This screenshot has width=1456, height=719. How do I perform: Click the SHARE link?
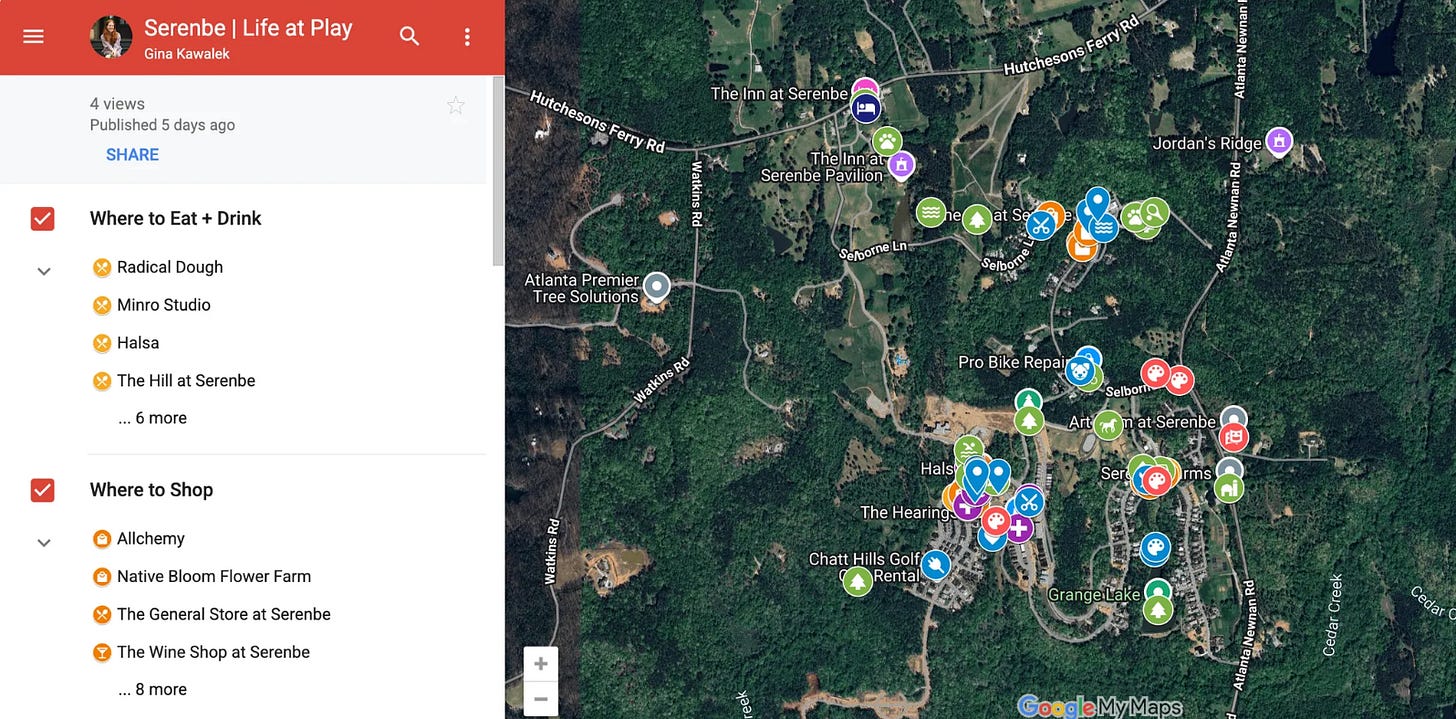pyautogui.click(x=132, y=155)
